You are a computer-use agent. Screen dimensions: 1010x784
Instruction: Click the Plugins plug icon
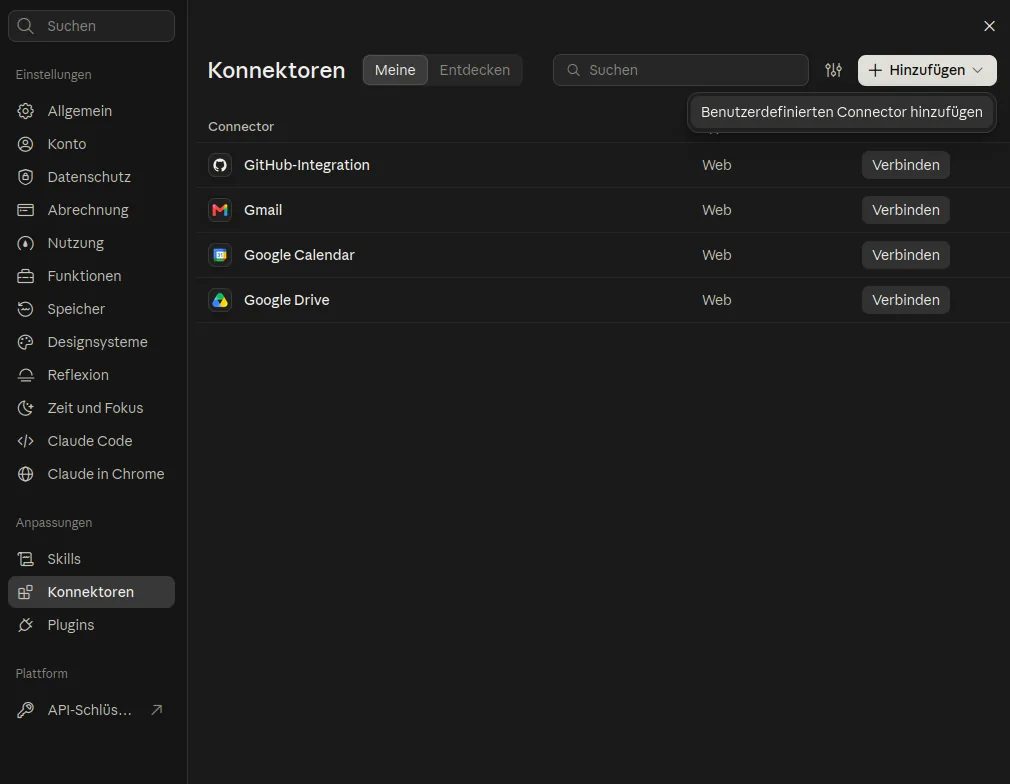[25, 625]
